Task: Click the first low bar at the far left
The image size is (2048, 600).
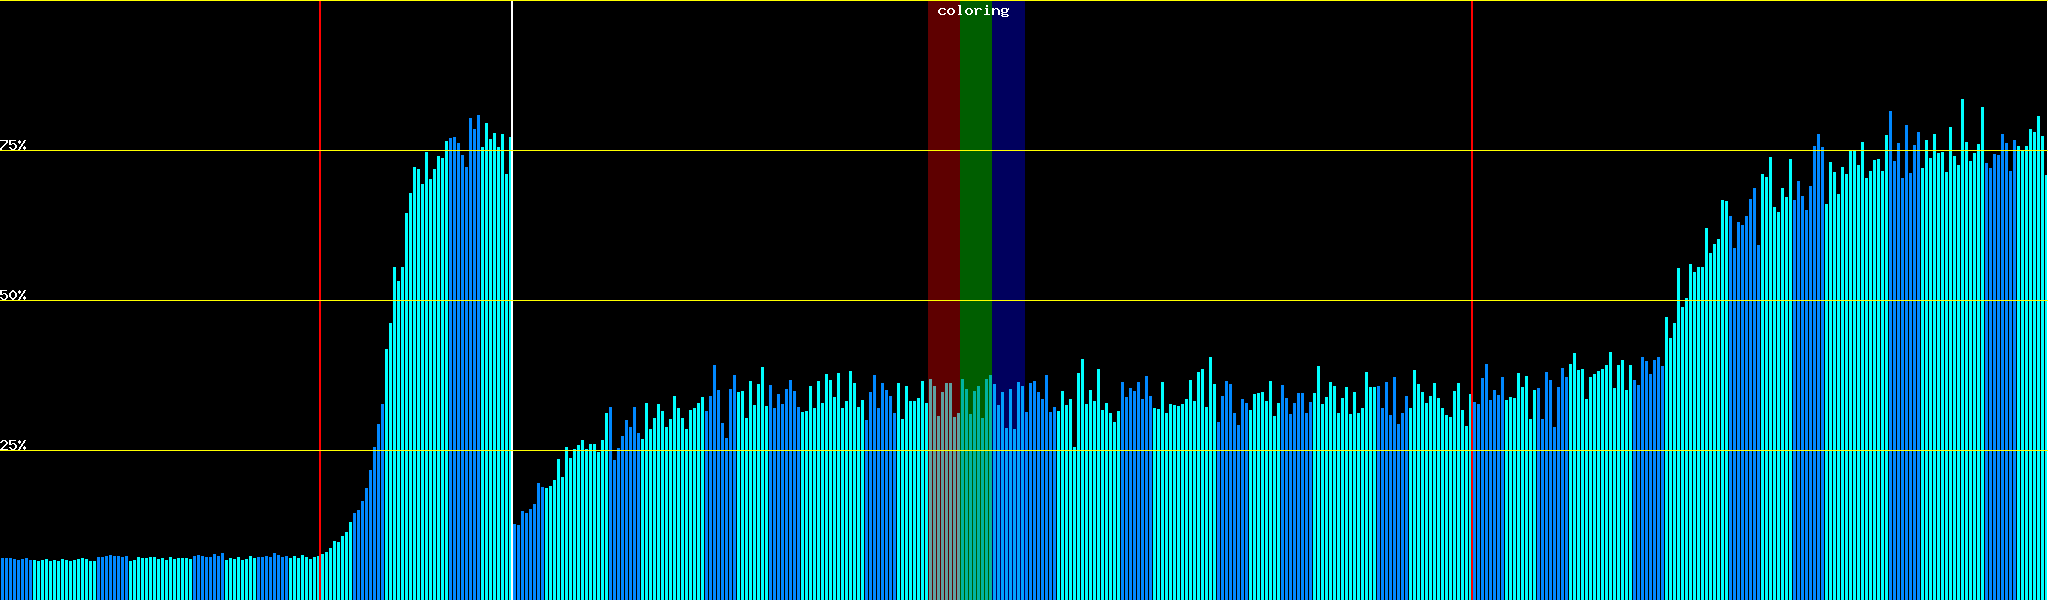Action: pyautogui.click(x=2, y=580)
